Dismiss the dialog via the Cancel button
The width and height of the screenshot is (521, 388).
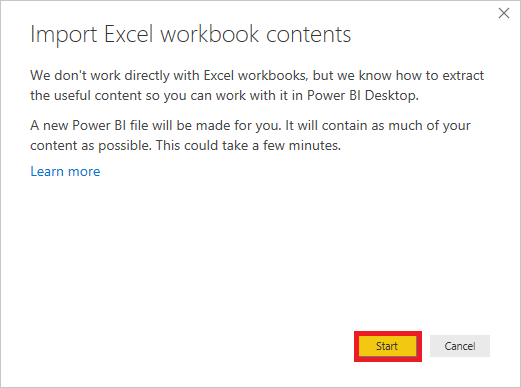(460, 346)
